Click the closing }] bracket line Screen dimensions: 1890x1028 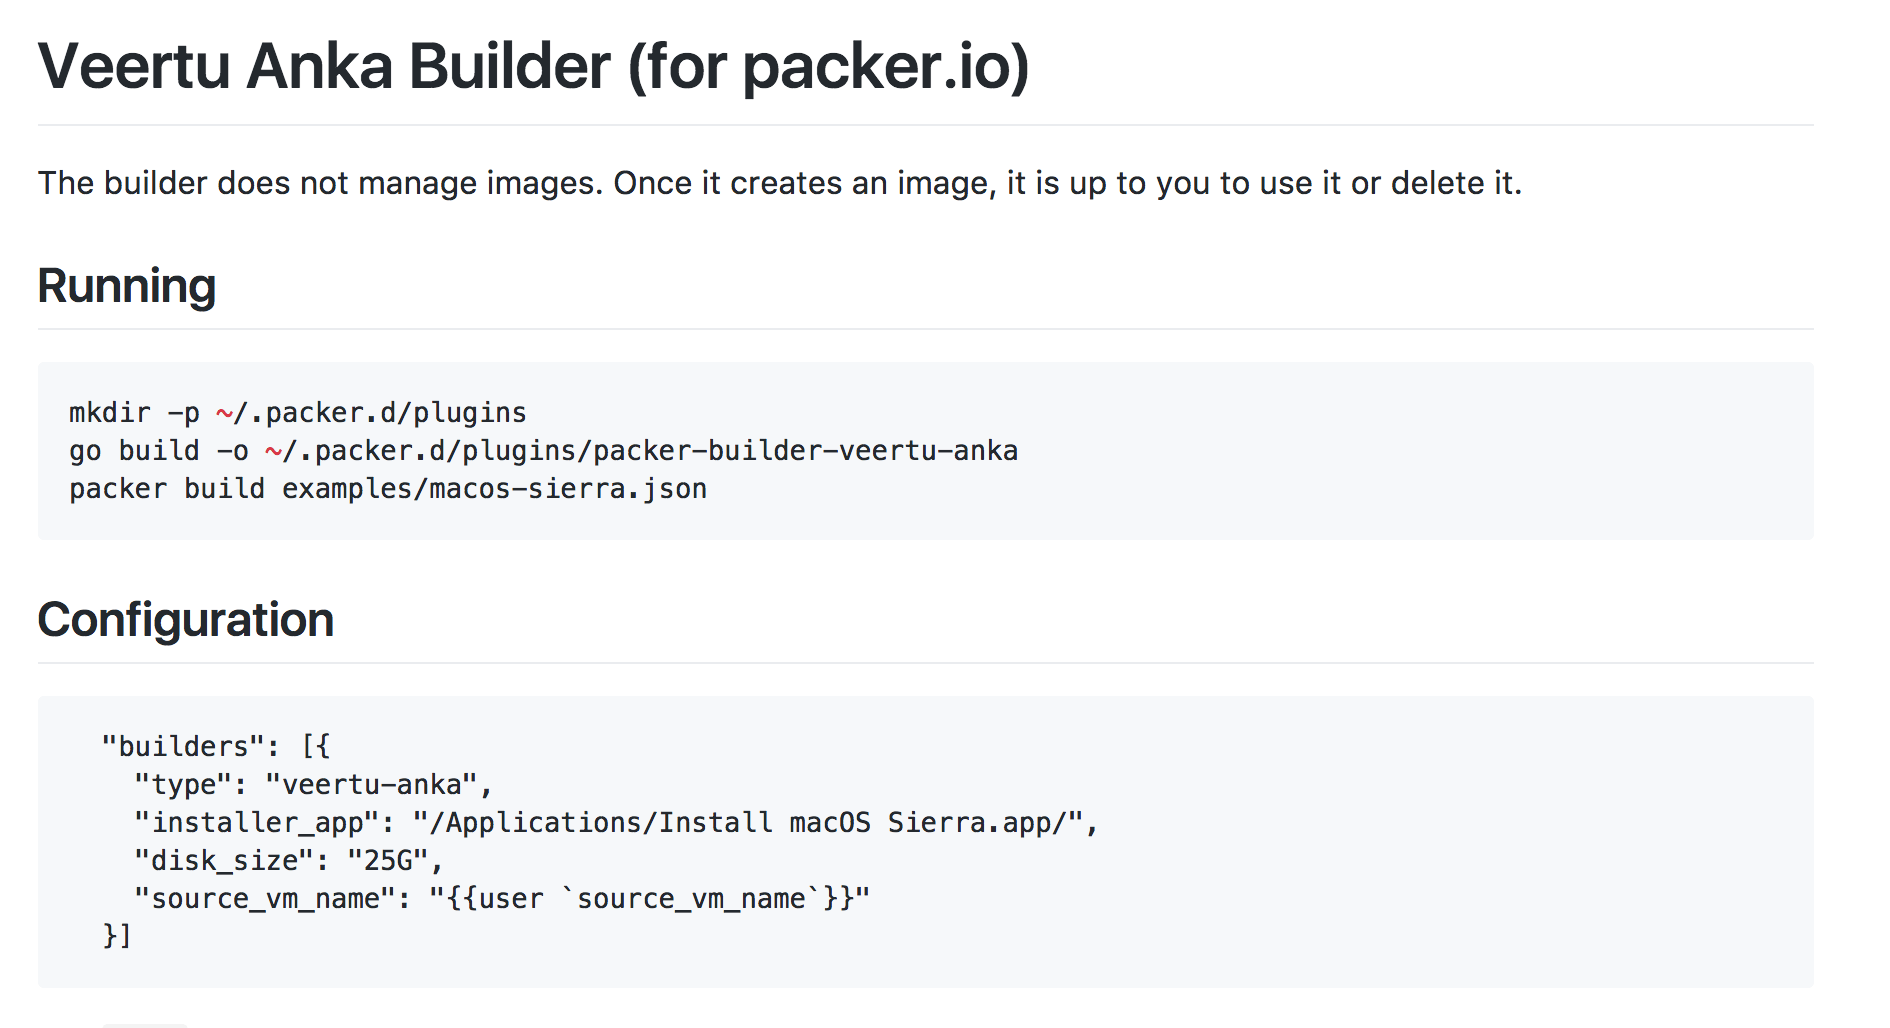click(x=117, y=936)
